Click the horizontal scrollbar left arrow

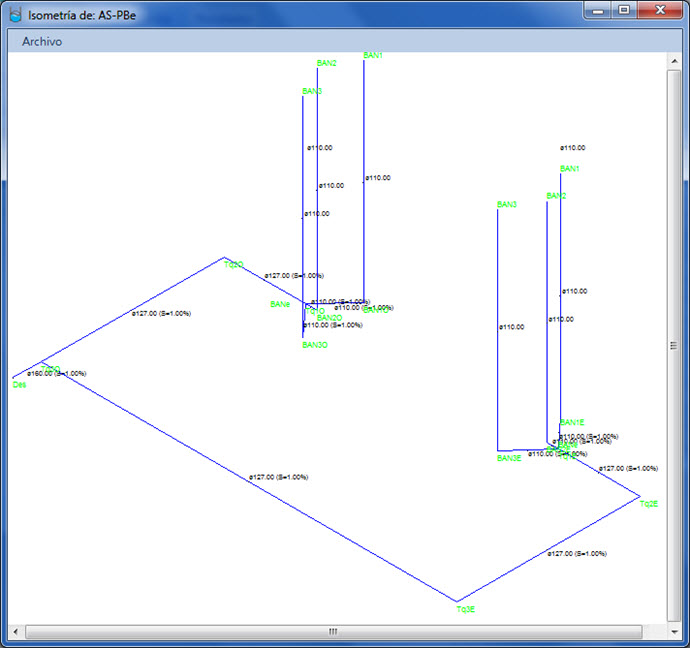17,632
